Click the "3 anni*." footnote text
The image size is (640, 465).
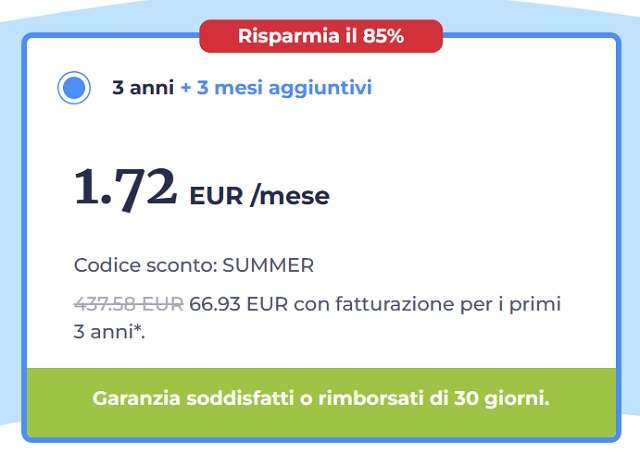109,329
